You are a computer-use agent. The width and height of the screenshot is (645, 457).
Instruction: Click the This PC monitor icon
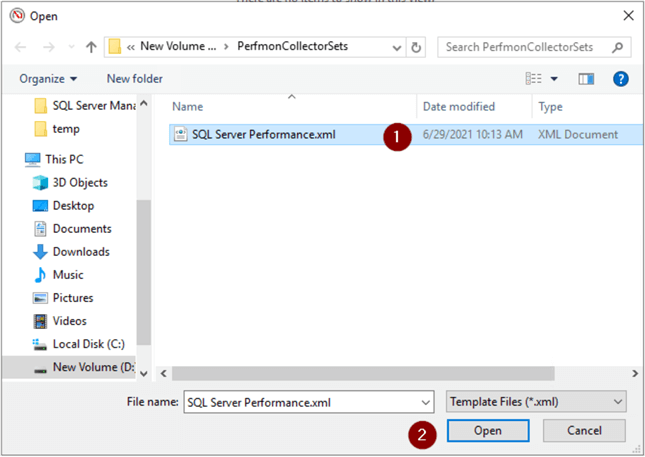pos(32,160)
